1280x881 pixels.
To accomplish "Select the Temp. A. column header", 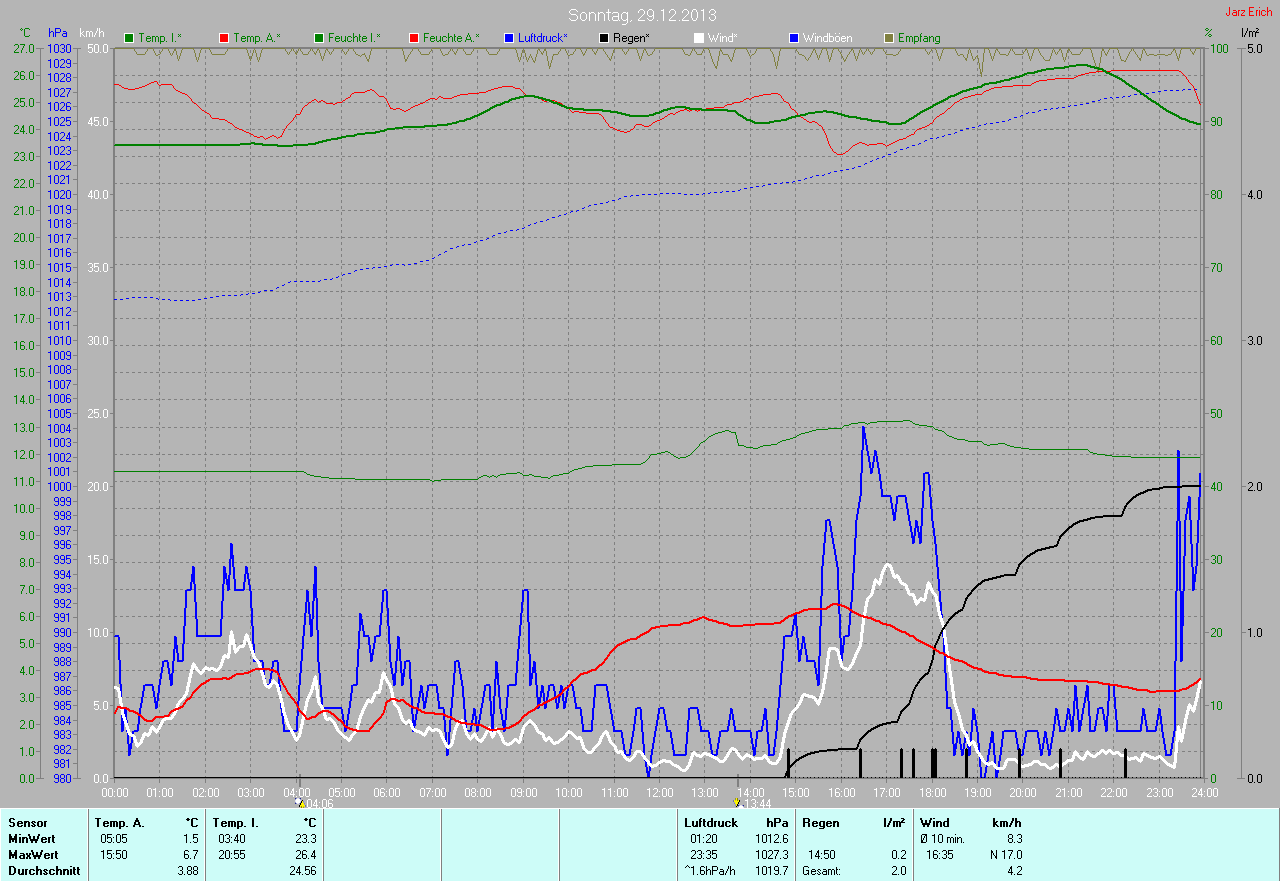I will coord(119,823).
